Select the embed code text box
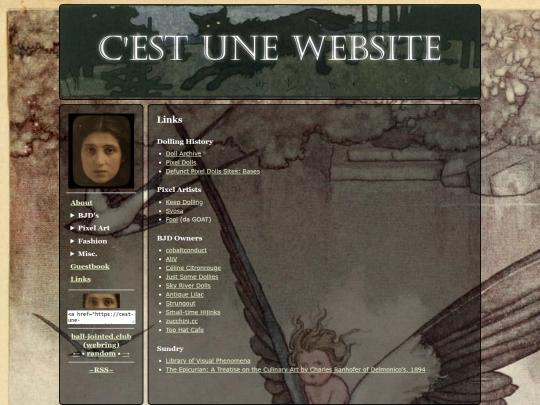 click(101, 317)
